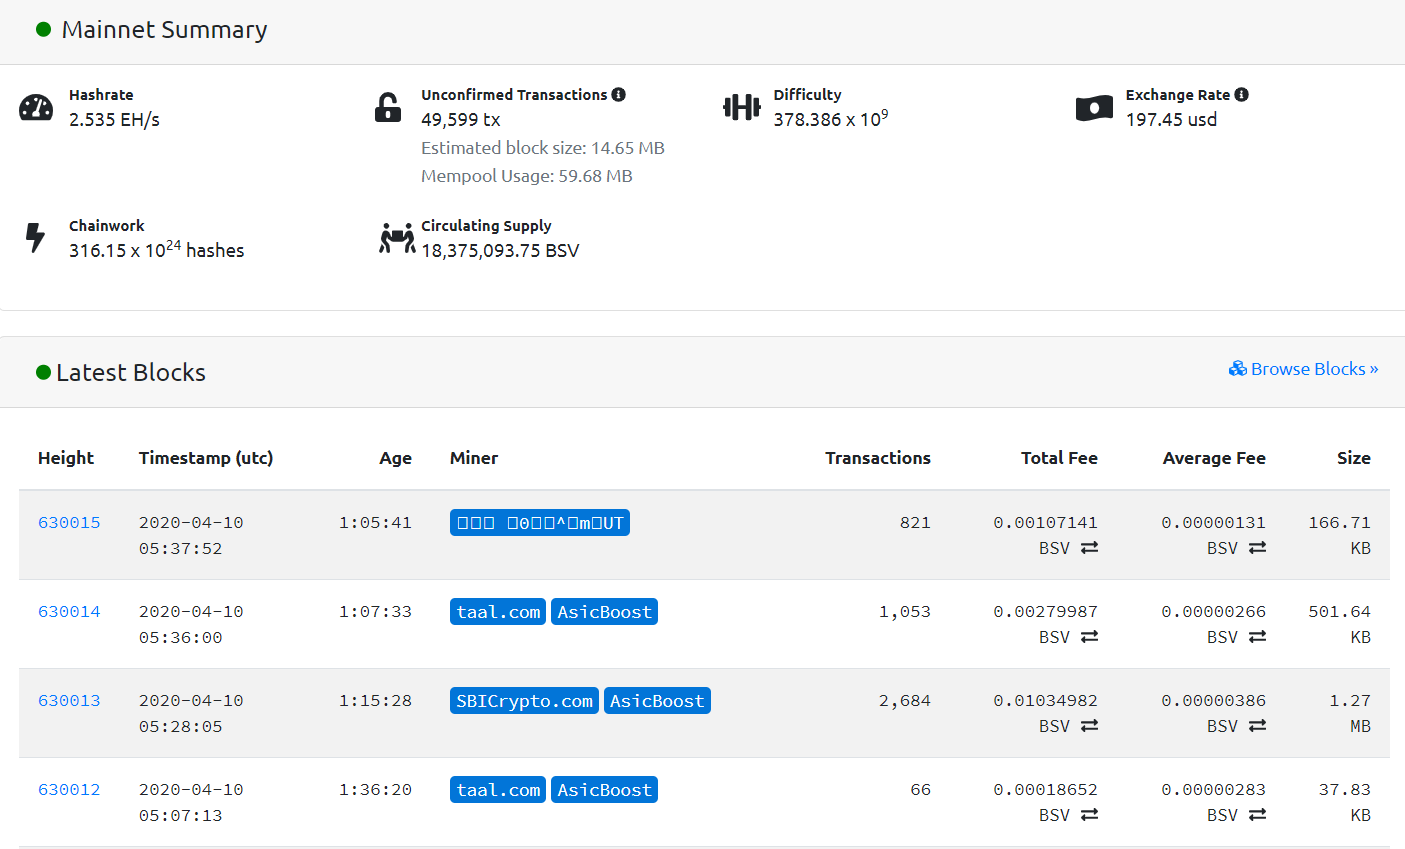The height and width of the screenshot is (849, 1405).
Task: Open the Browse Blocks link
Action: 1303,369
